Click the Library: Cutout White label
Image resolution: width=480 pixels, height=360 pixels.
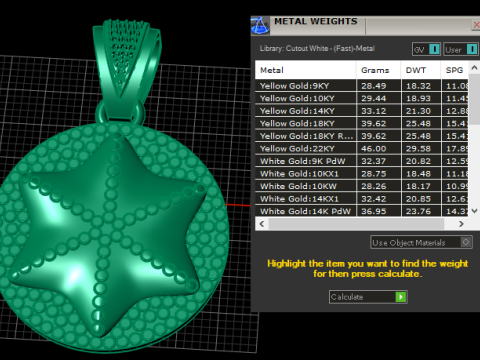(317, 49)
